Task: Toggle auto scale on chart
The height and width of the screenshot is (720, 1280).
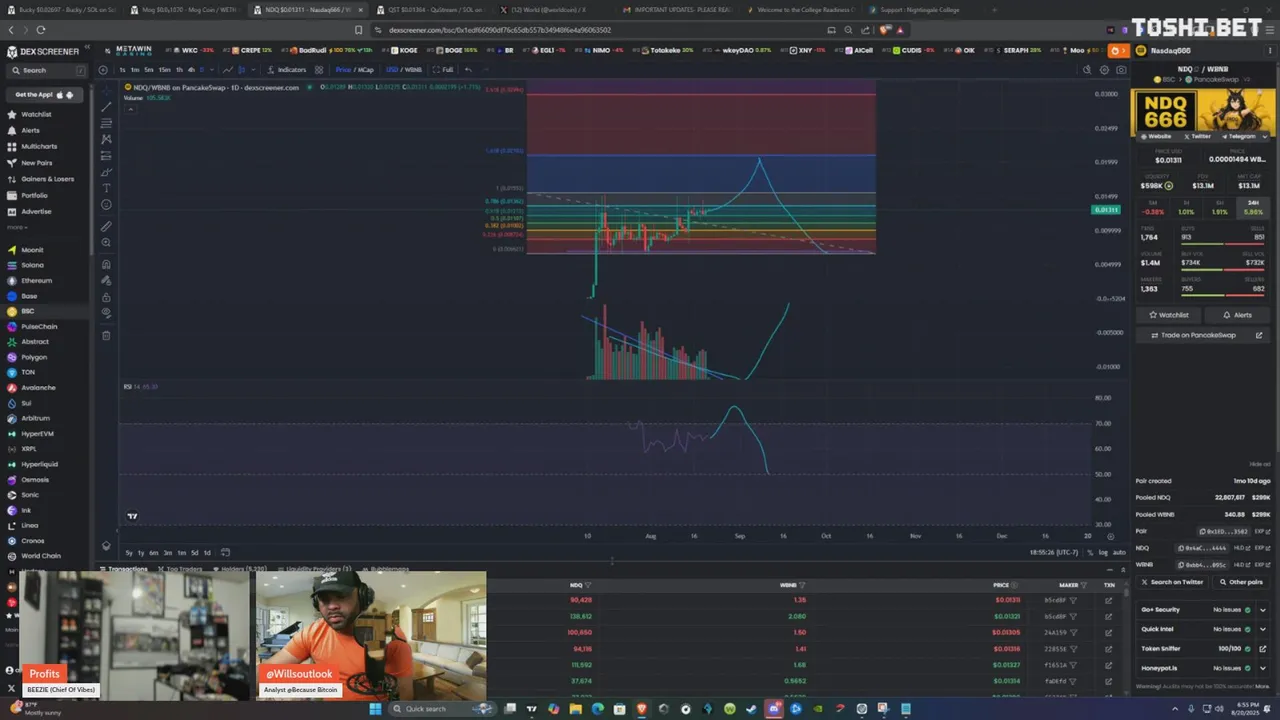Action: (x=1119, y=552)
